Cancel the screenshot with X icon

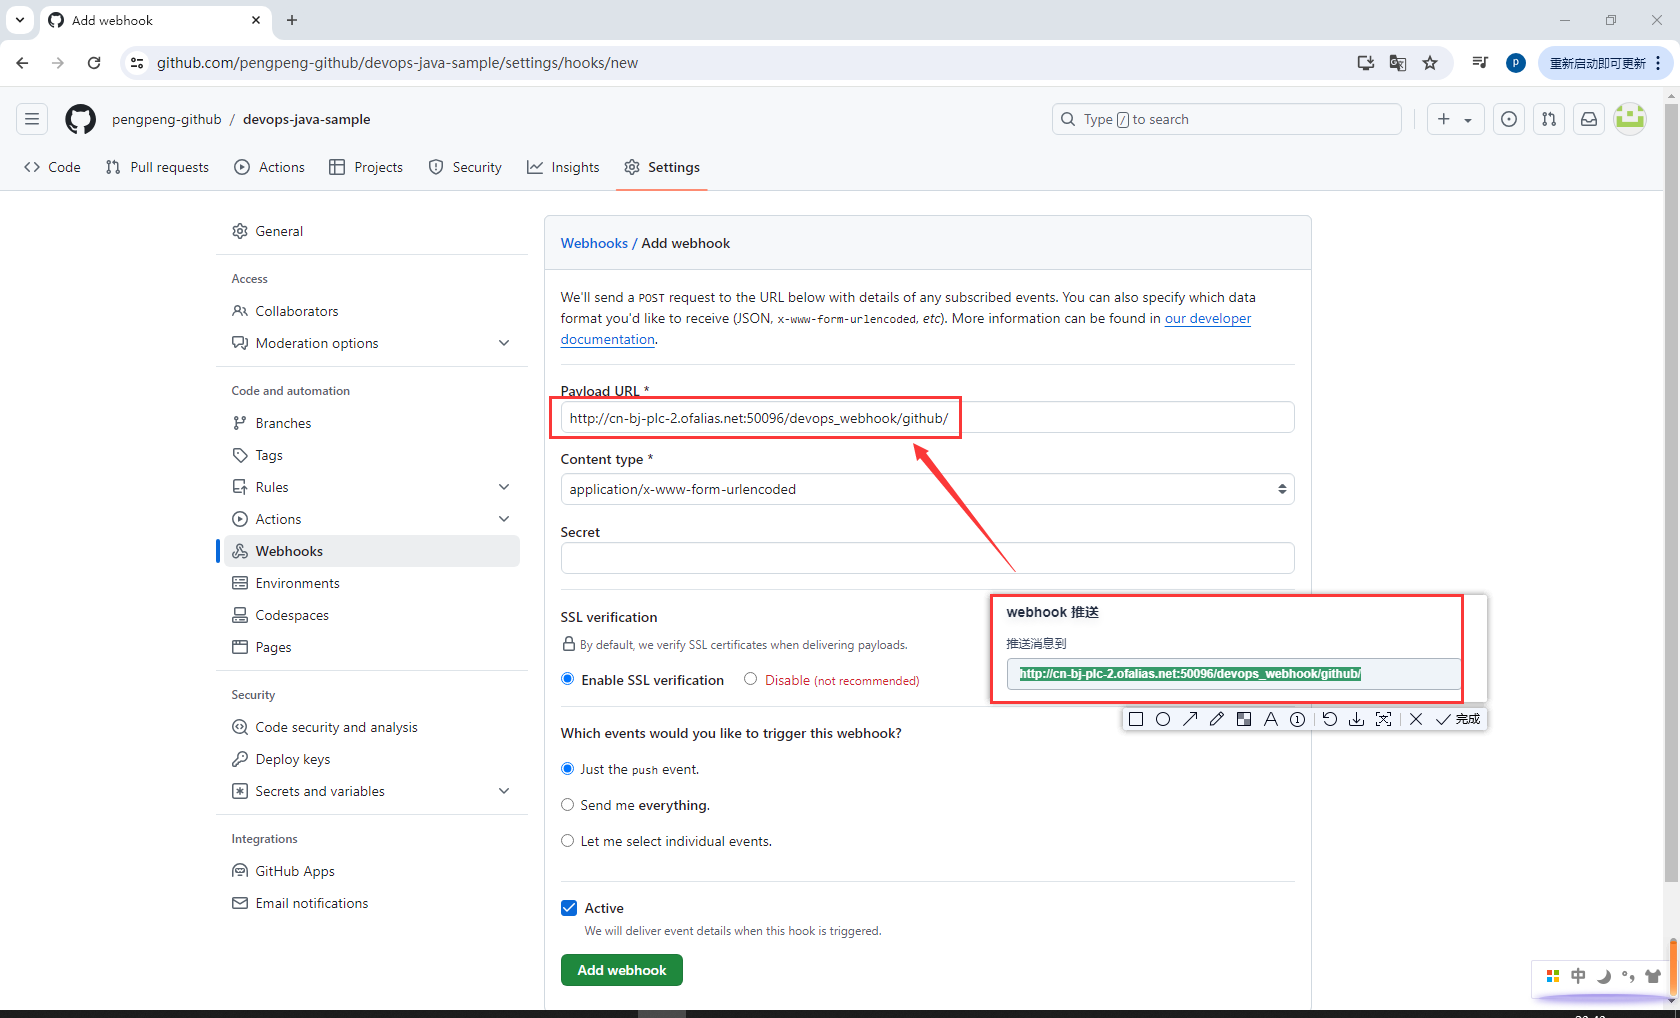pyautogui.click(x=1416, y=719)
